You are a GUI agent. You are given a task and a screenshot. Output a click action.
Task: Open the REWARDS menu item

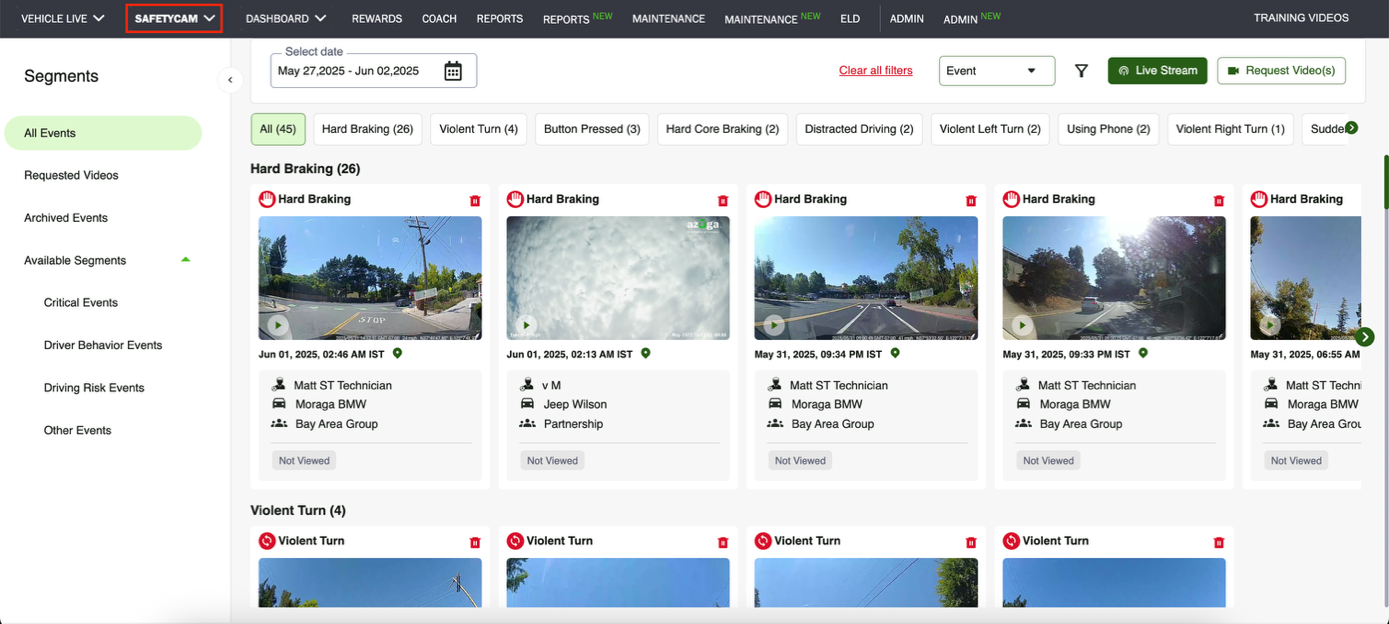tap(377, 19)
